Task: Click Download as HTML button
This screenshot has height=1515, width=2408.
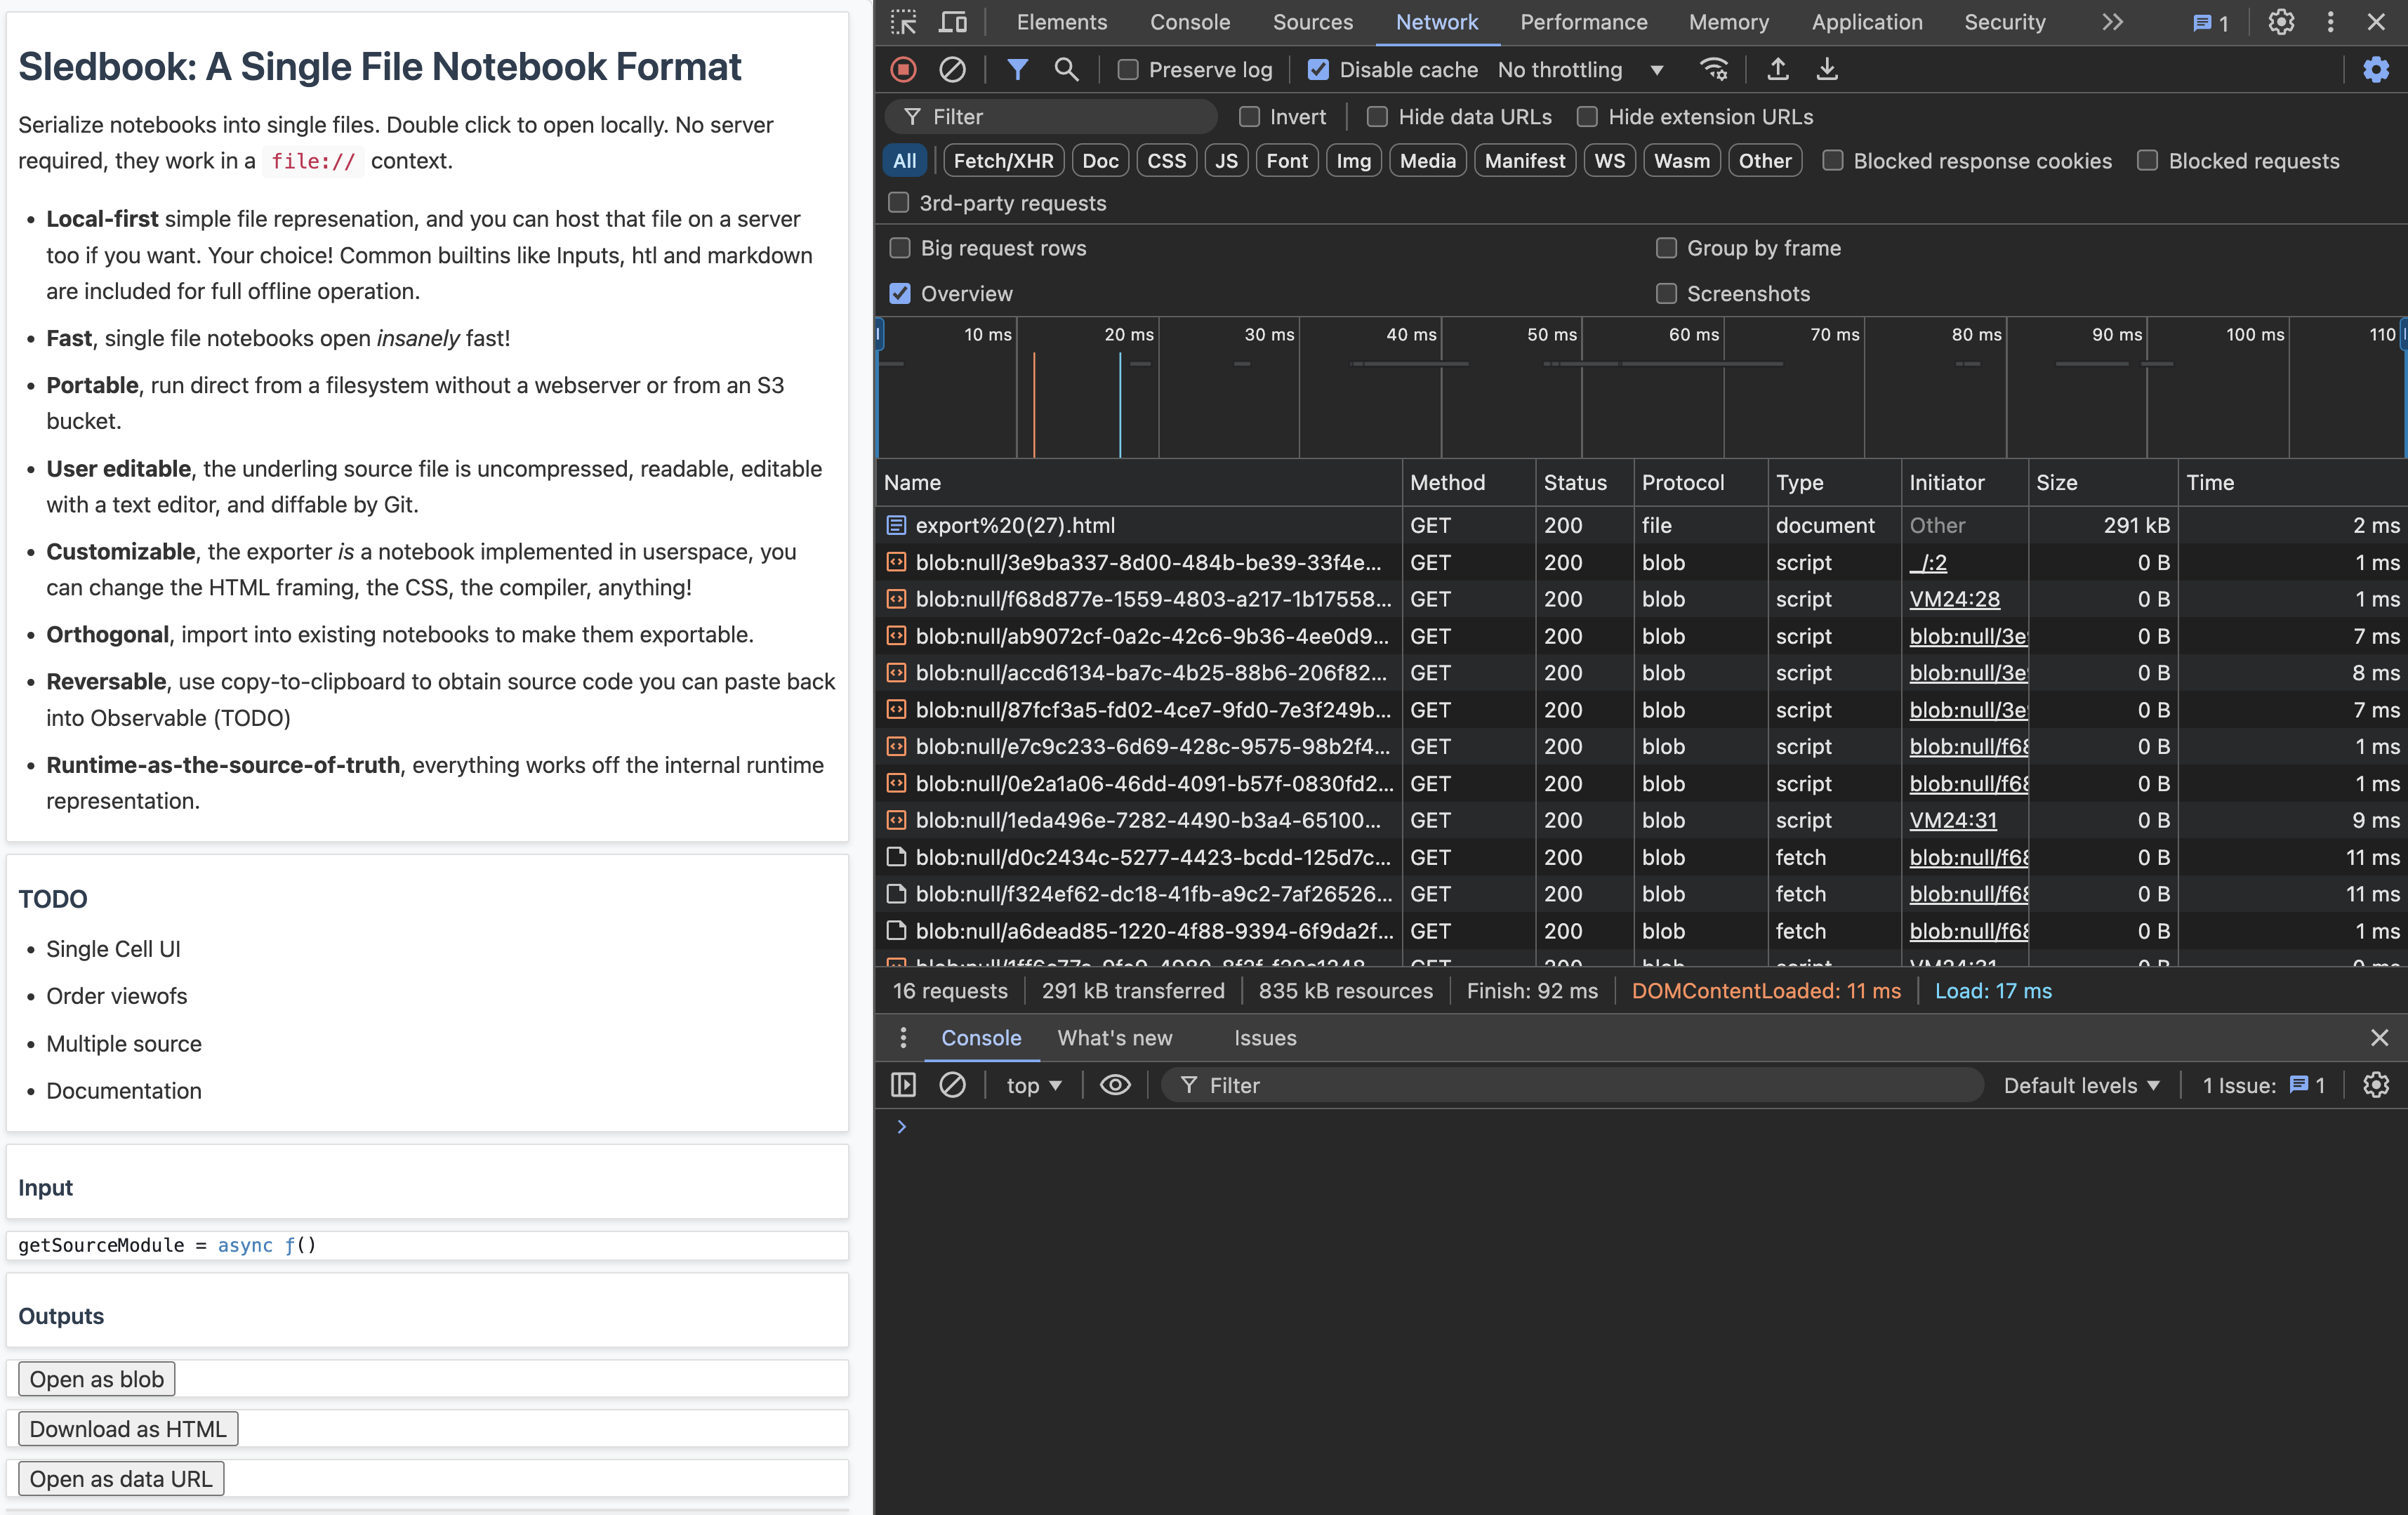Action: click(x=128, y=1429)
